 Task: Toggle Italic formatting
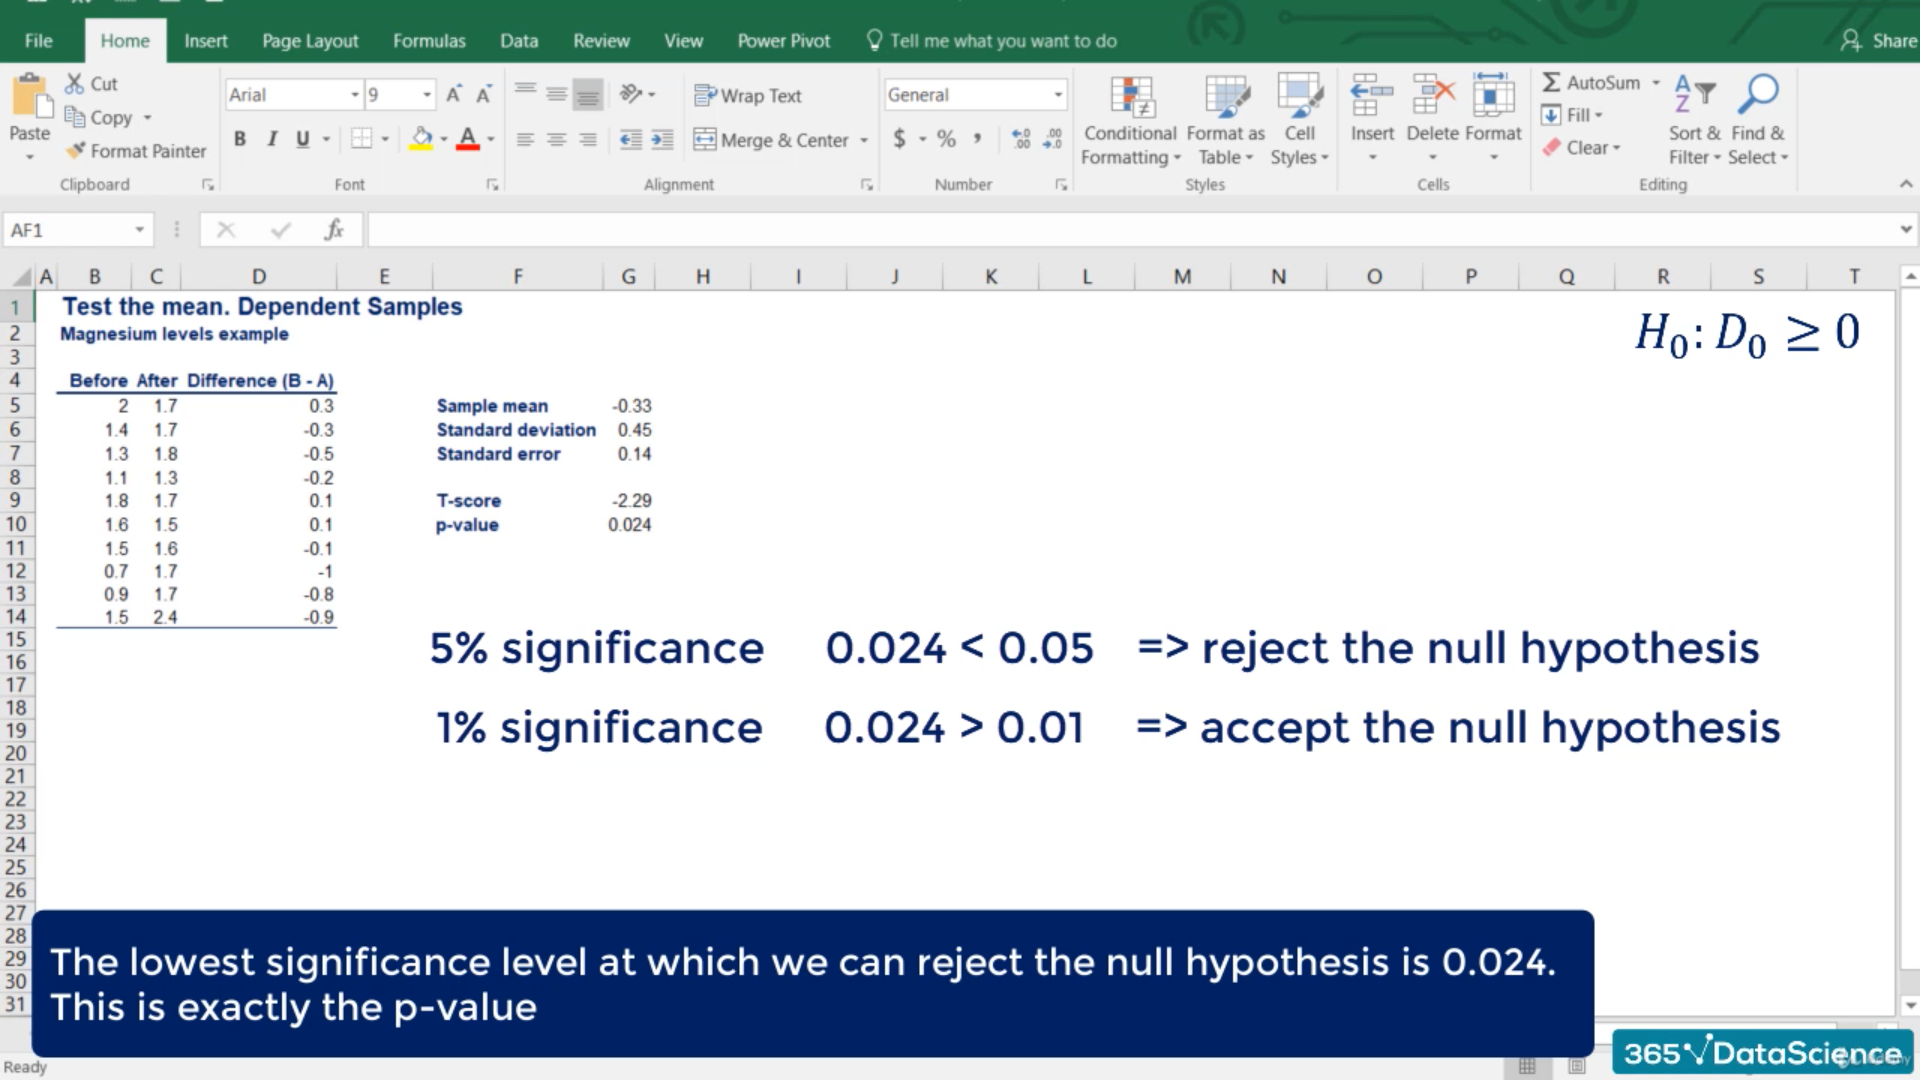tap(271, 139)
